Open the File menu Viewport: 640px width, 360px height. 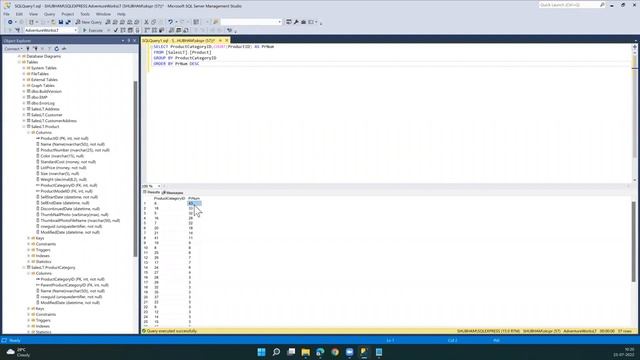click(x=7, y=14)
